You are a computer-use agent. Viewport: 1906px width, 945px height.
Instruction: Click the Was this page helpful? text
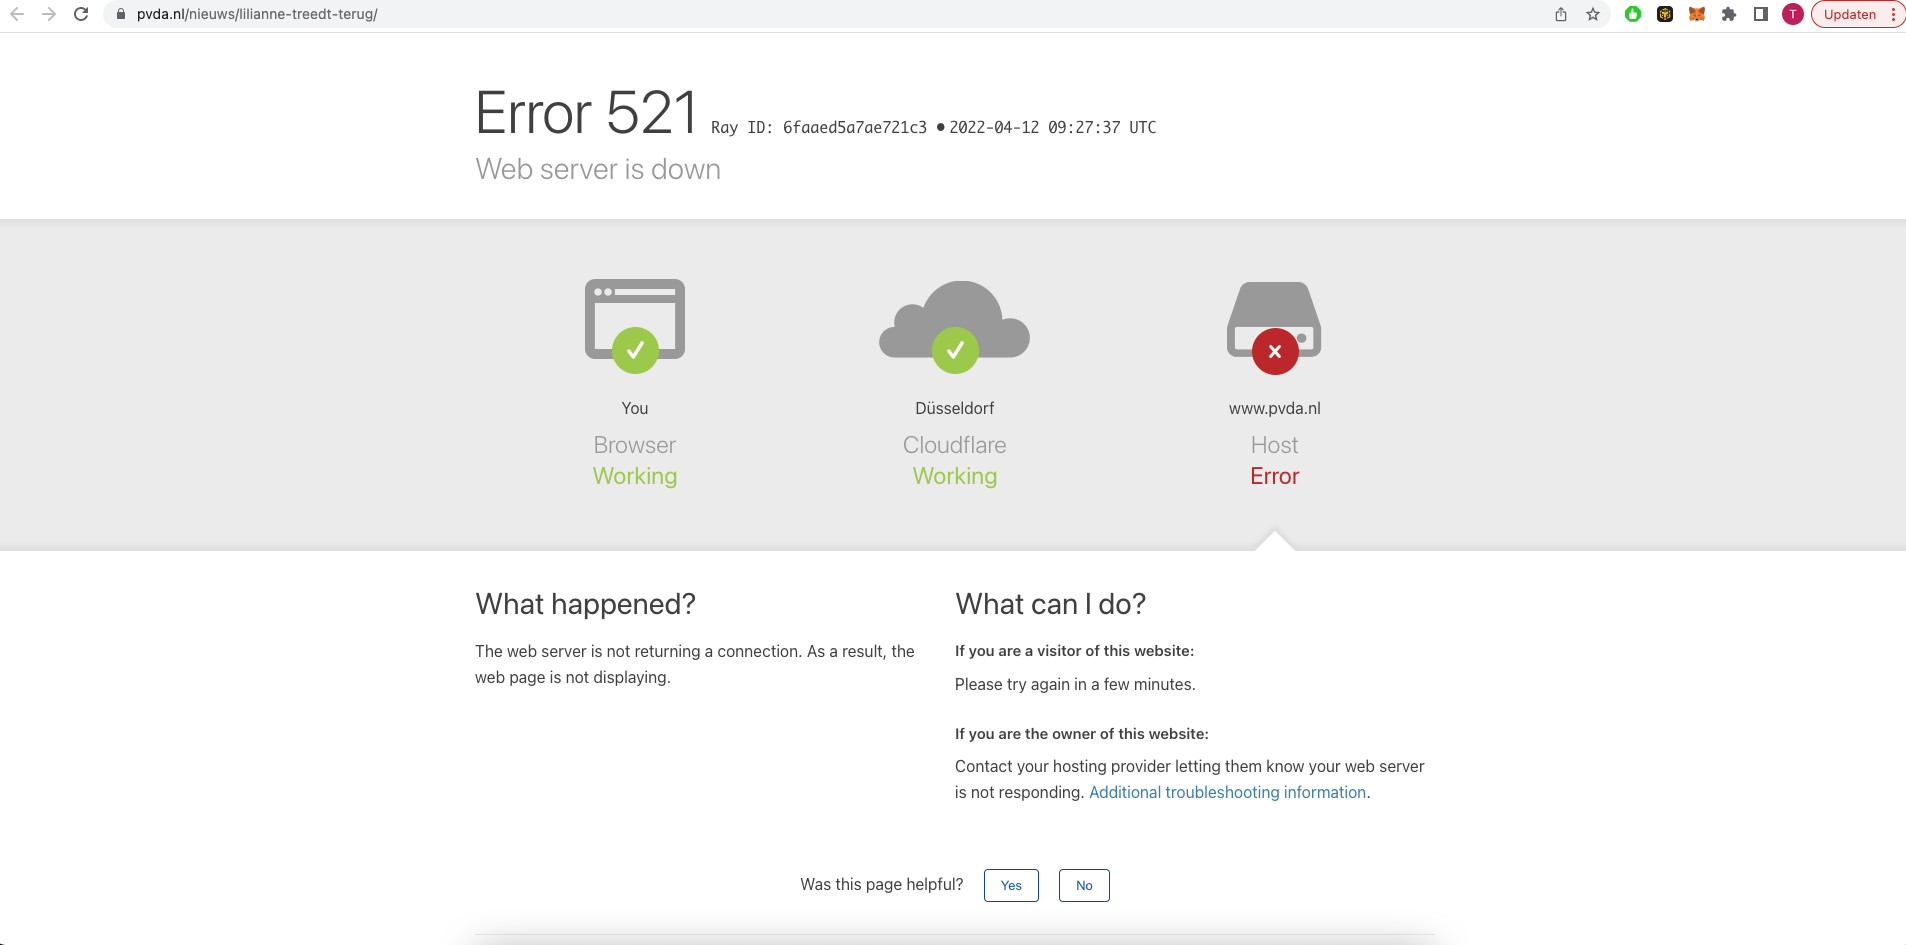[x=882, y=884]
